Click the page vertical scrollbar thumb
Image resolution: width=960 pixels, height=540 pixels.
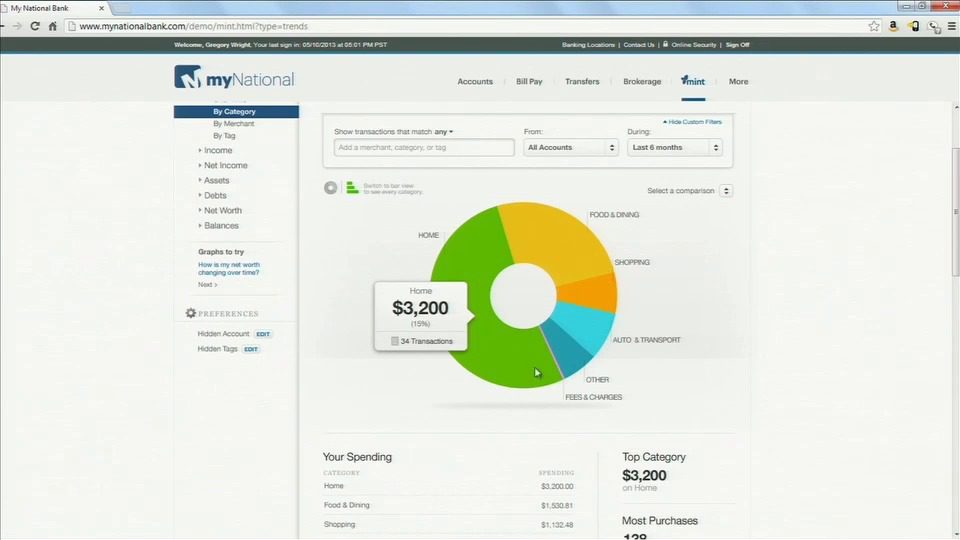[x=956, y=212]
